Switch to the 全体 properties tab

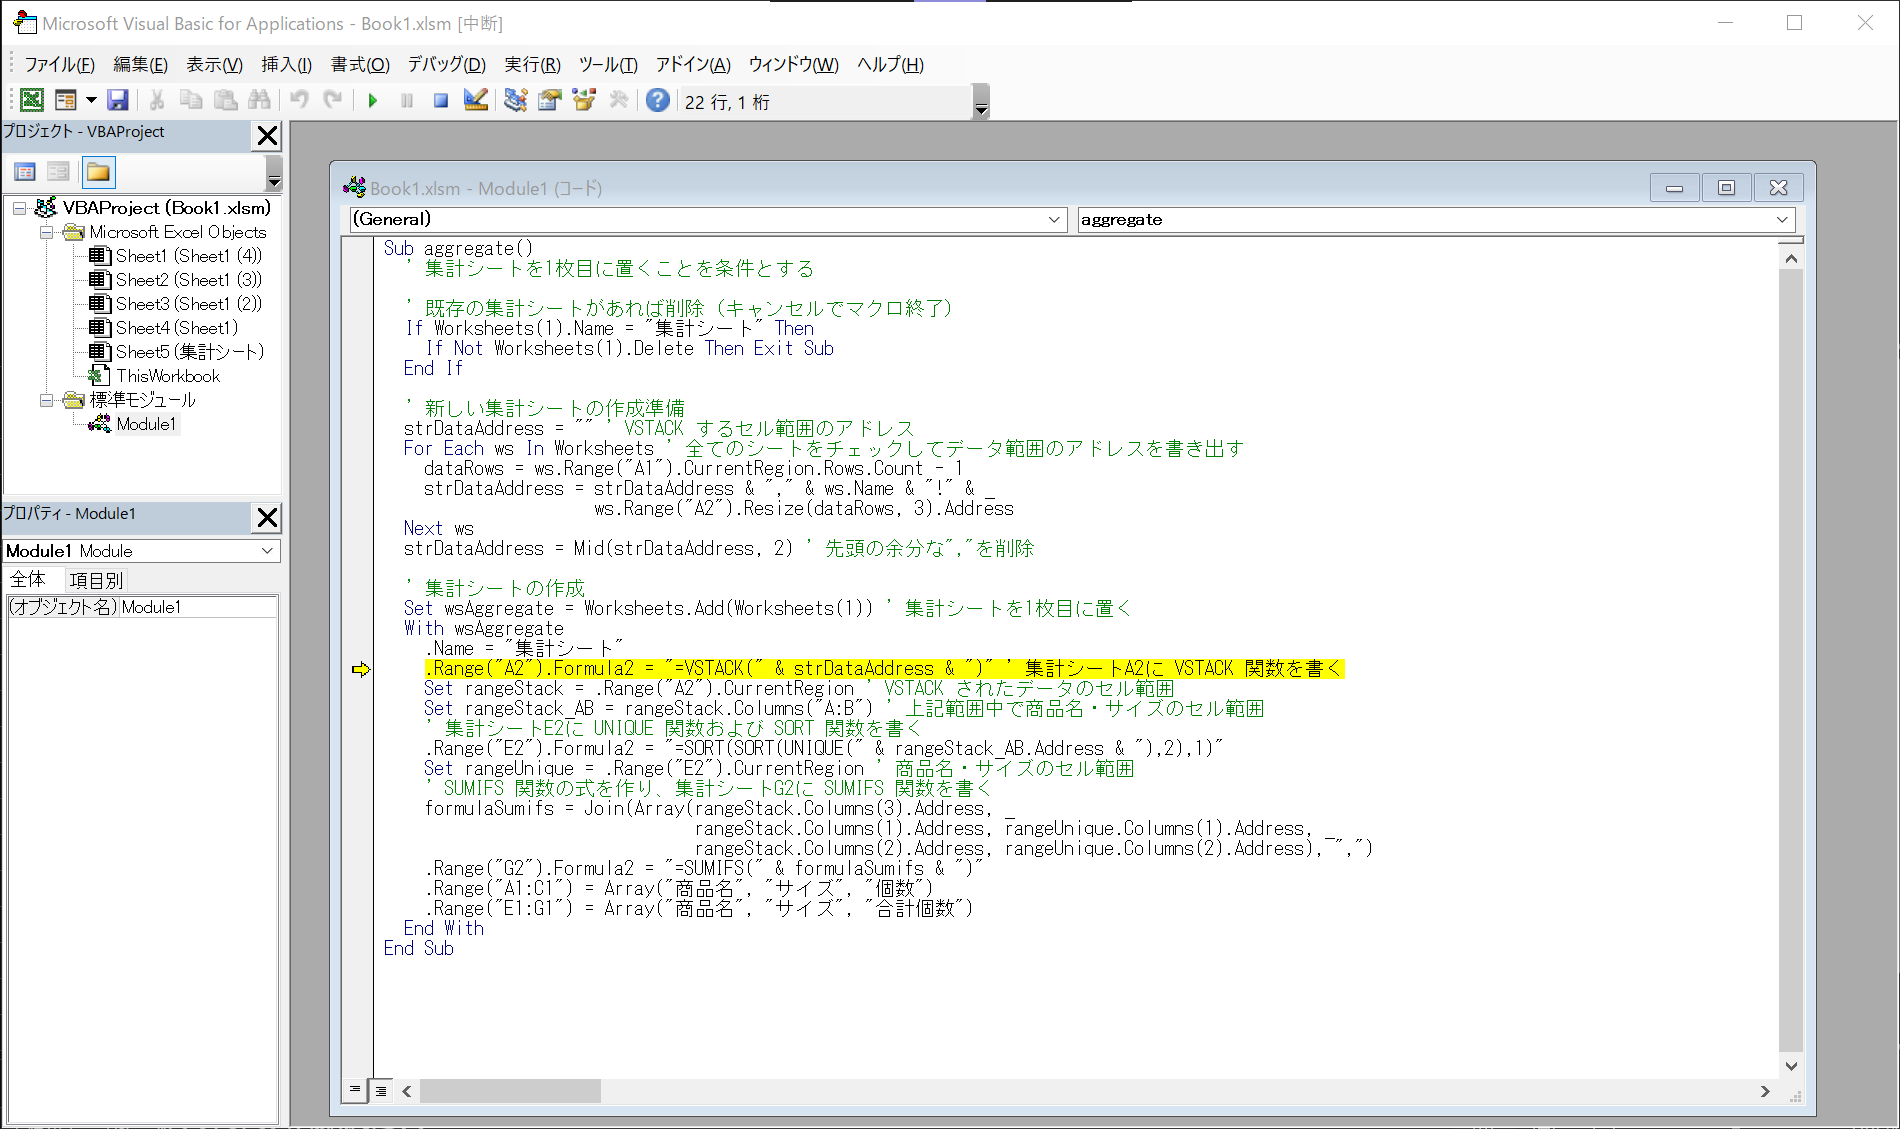coord(28,580)
